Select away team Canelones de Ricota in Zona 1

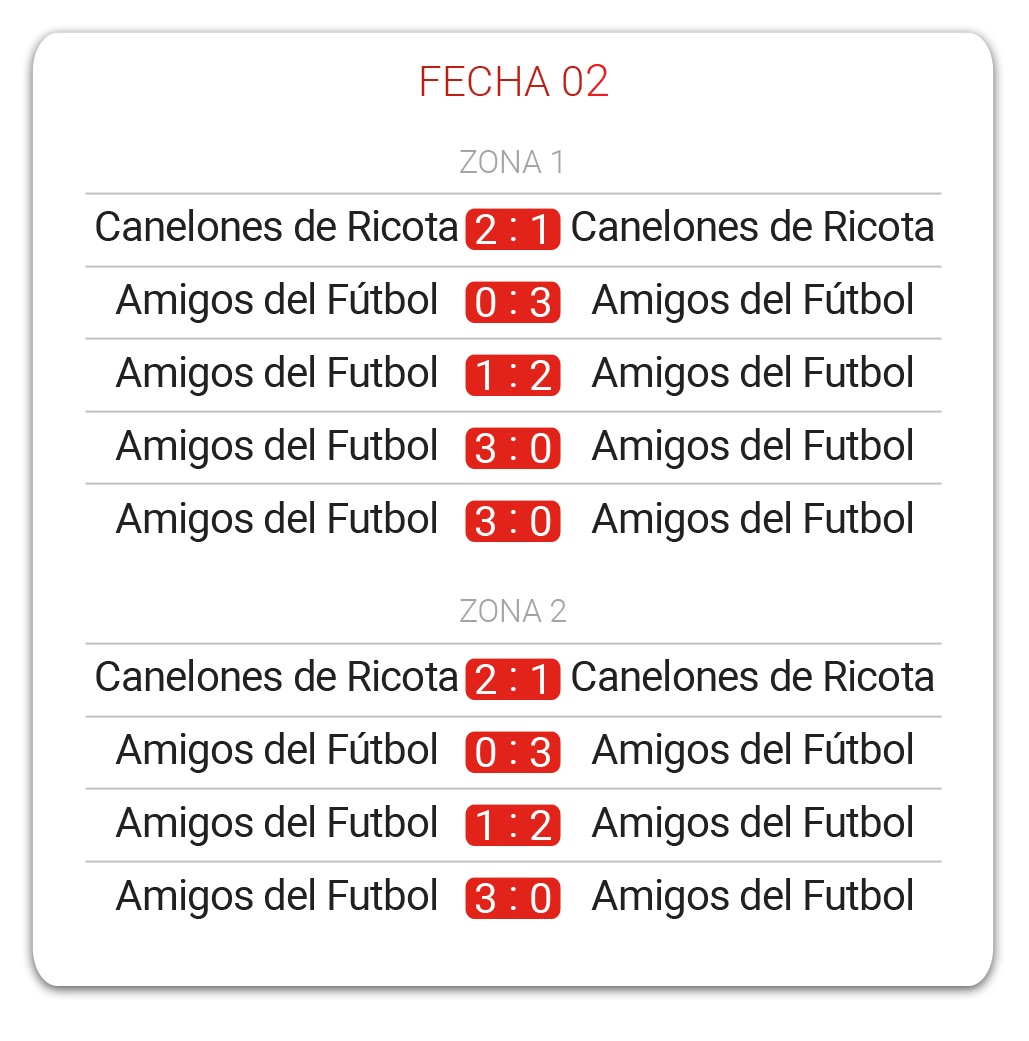pos(752,227)
